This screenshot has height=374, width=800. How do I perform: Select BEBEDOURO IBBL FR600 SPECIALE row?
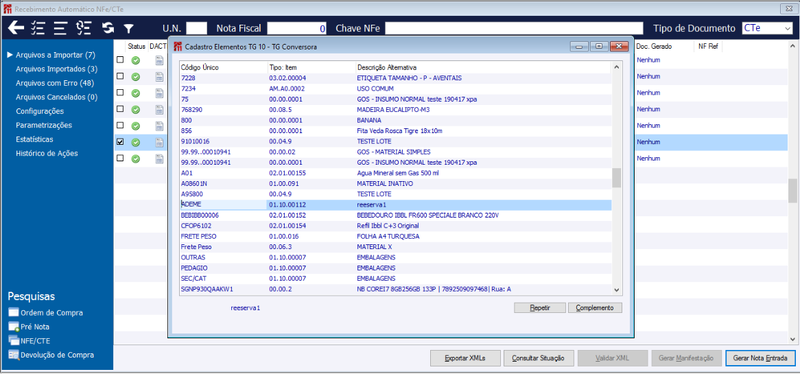pos(395,215)
